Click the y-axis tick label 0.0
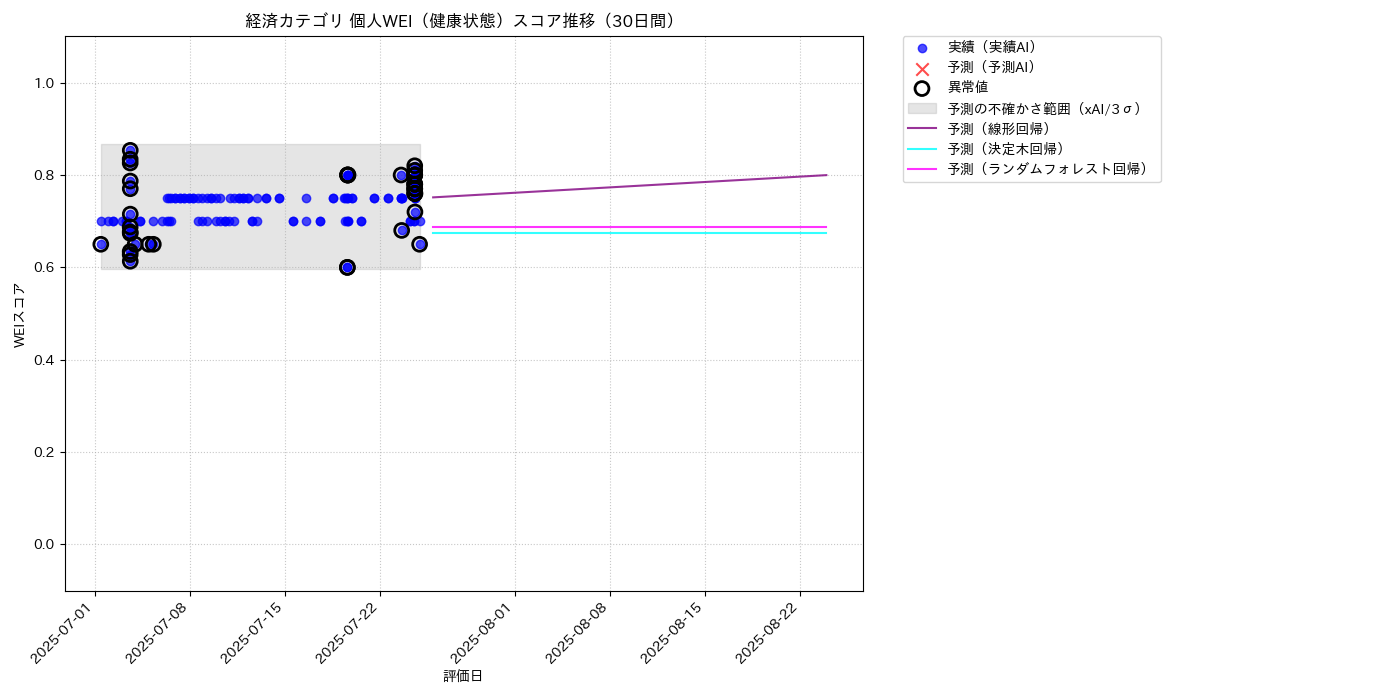 click(46, 544)
